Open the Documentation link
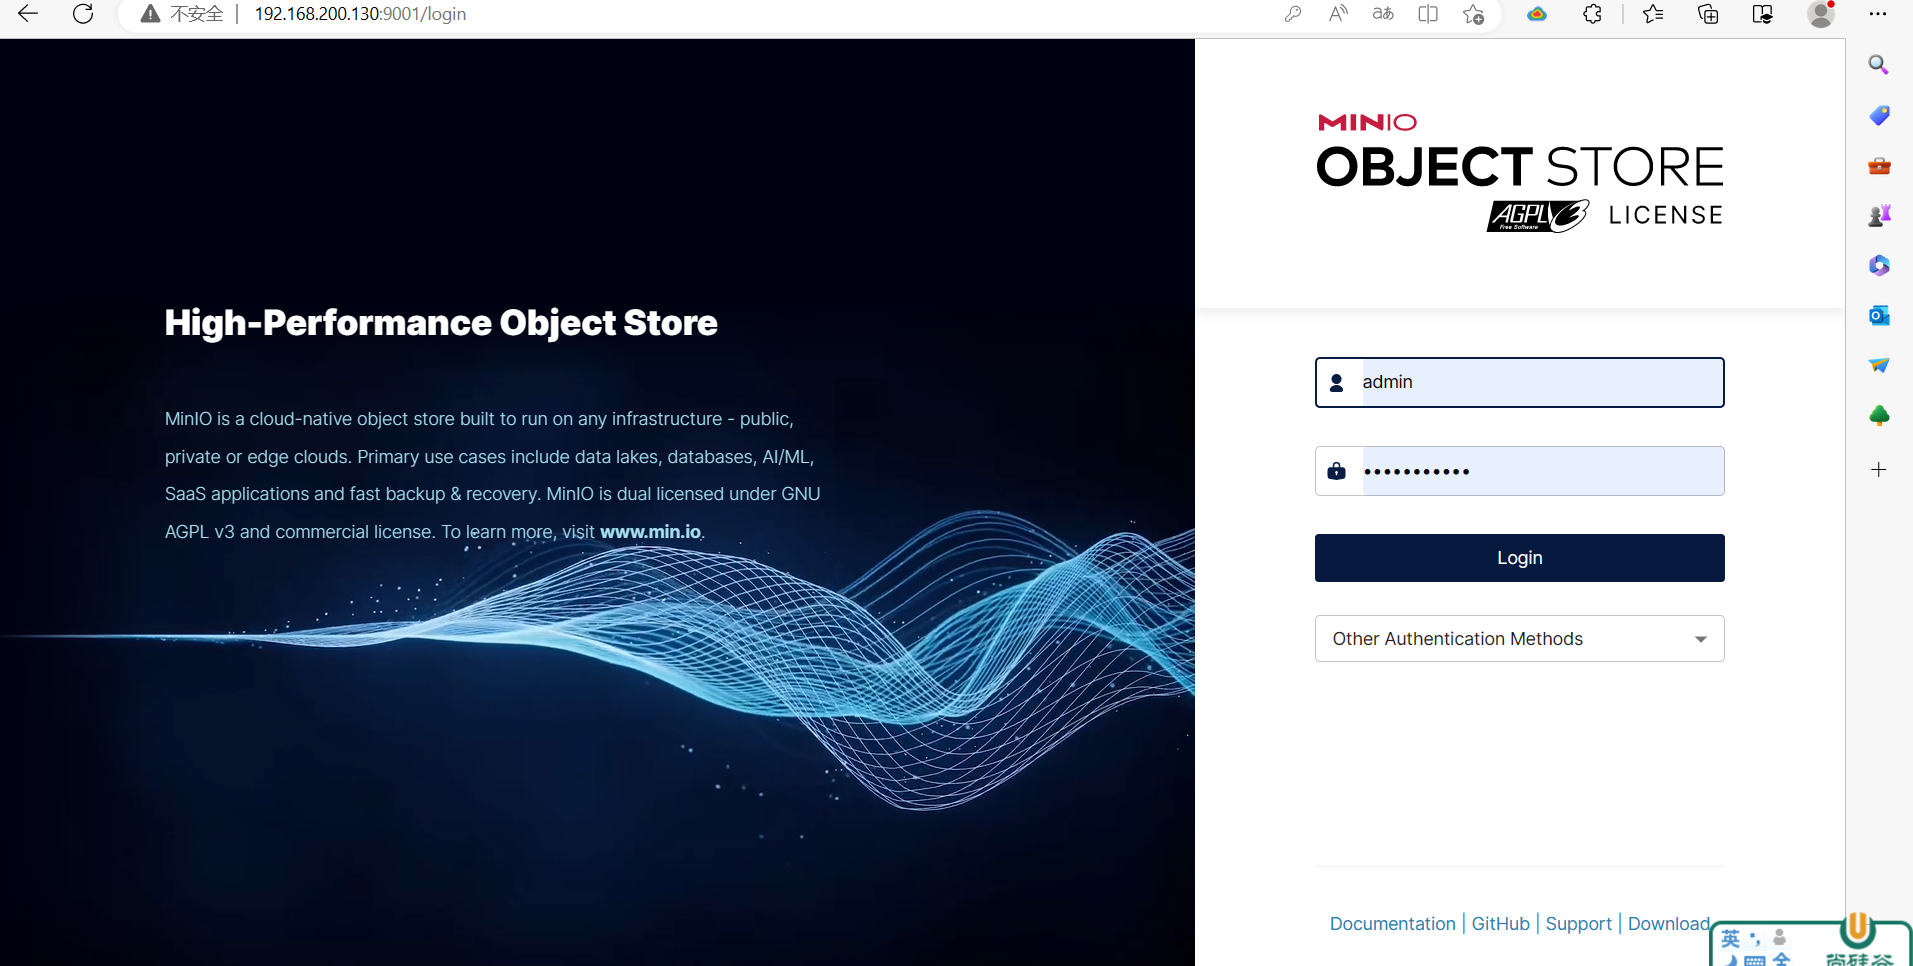The width and height of the screenshot is (1913, 966). (1392, 924)
